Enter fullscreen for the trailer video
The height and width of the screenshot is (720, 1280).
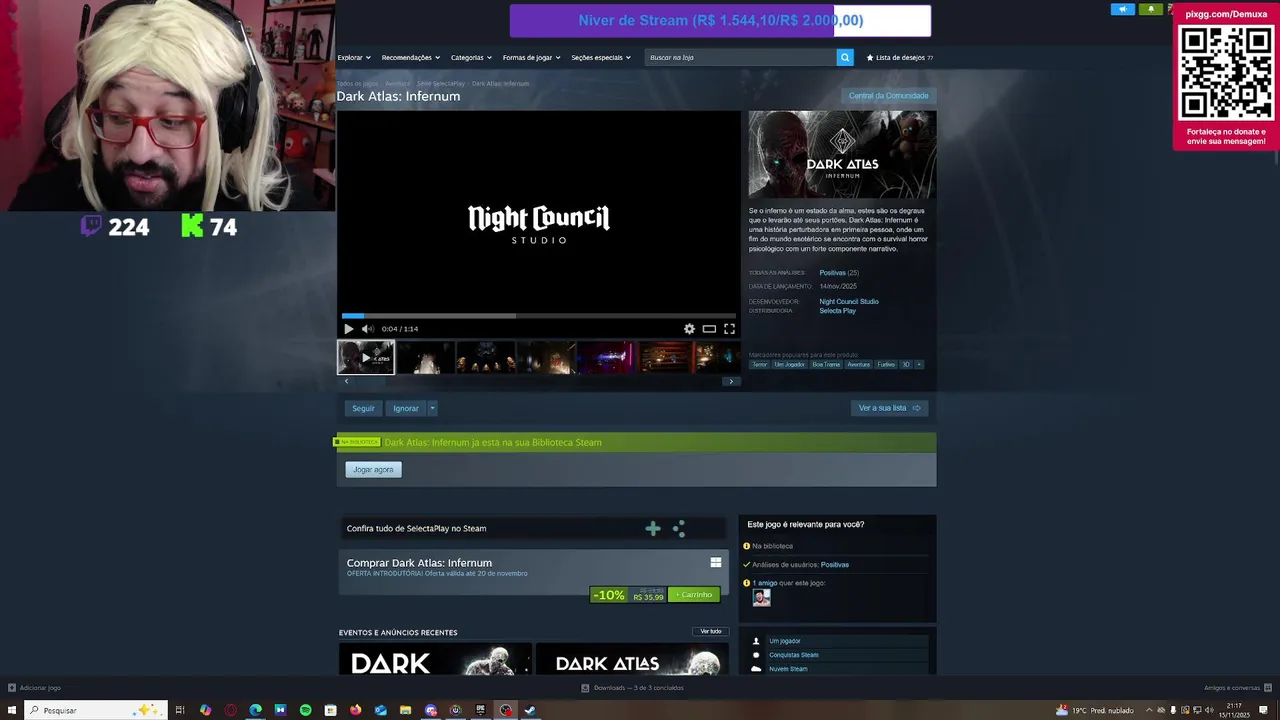pyautogui.click(x=729, y=329)
